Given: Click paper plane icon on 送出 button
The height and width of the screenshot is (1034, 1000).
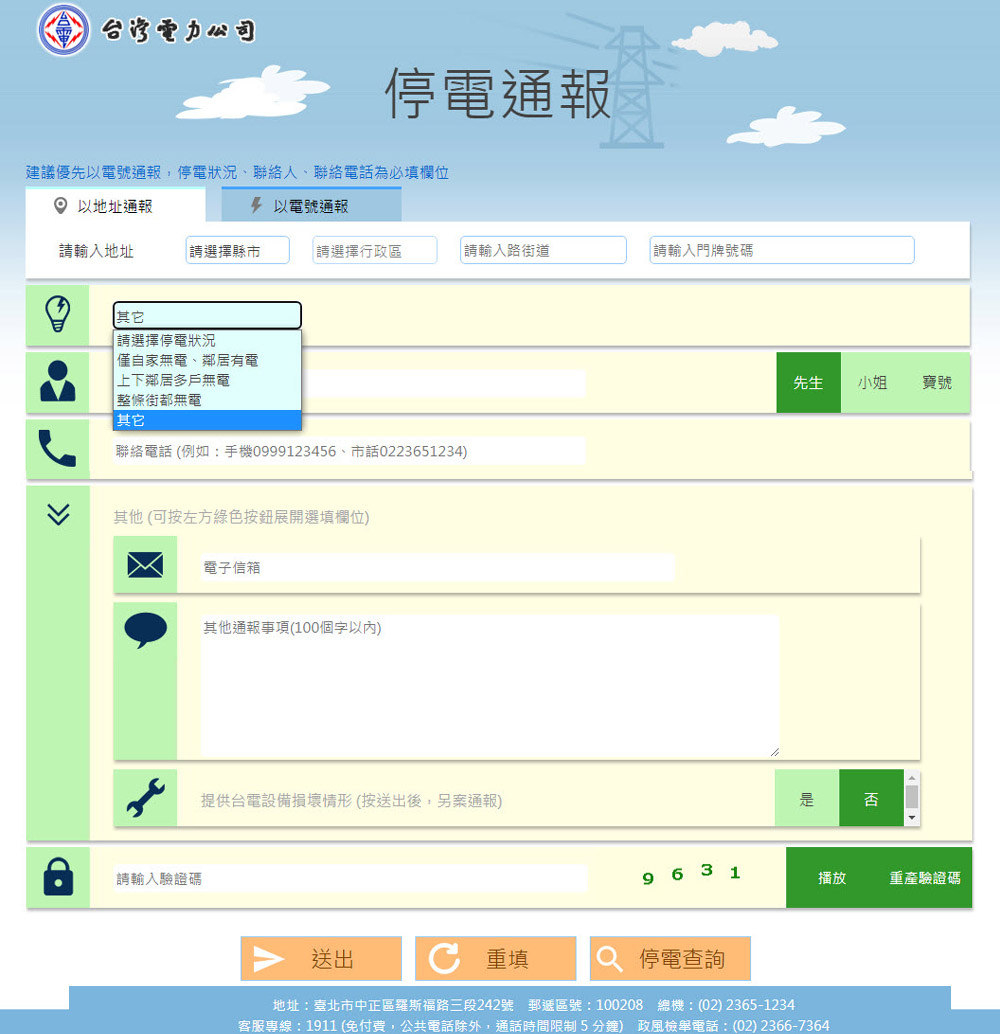Looking at the screenshot, I should (x=268, y=959).
